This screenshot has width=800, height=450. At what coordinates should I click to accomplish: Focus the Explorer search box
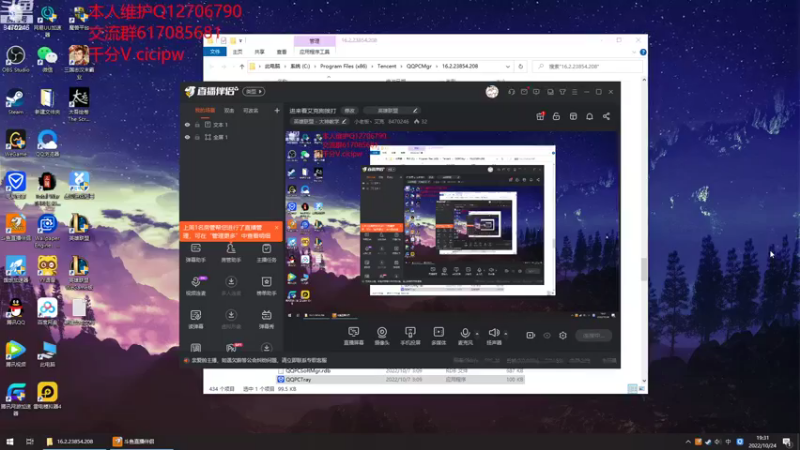[x=587, y=66]
